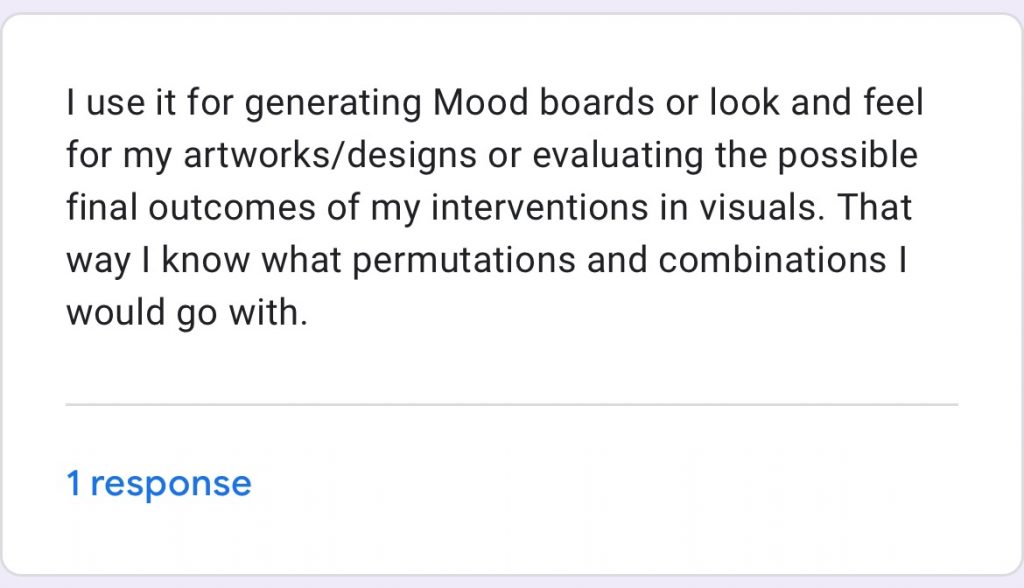Click the word "evaluating" in the response
Screen dimensions: 1024x588
click(618, 155)
